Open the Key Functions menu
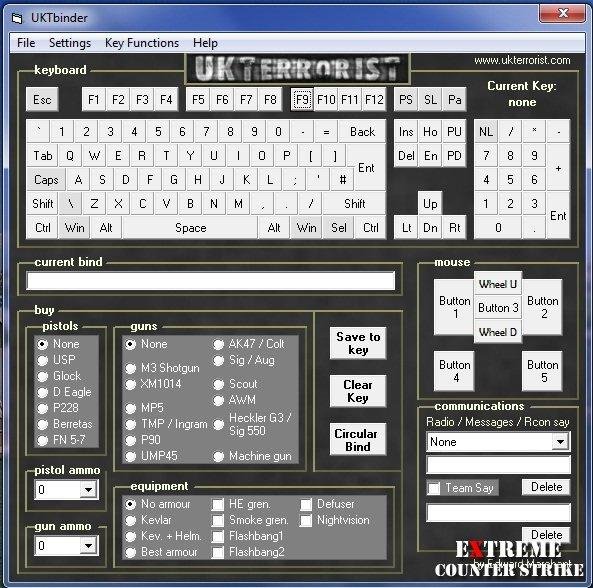 pyautogui.click(x=142, y=43)
